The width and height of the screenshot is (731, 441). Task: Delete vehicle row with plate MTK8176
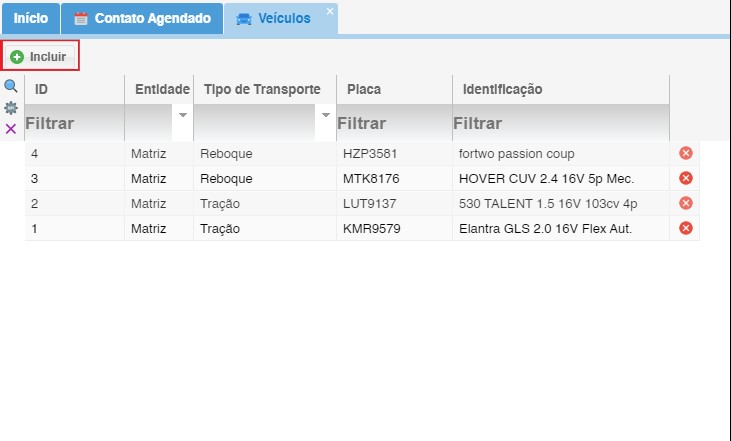pos(686,178)
